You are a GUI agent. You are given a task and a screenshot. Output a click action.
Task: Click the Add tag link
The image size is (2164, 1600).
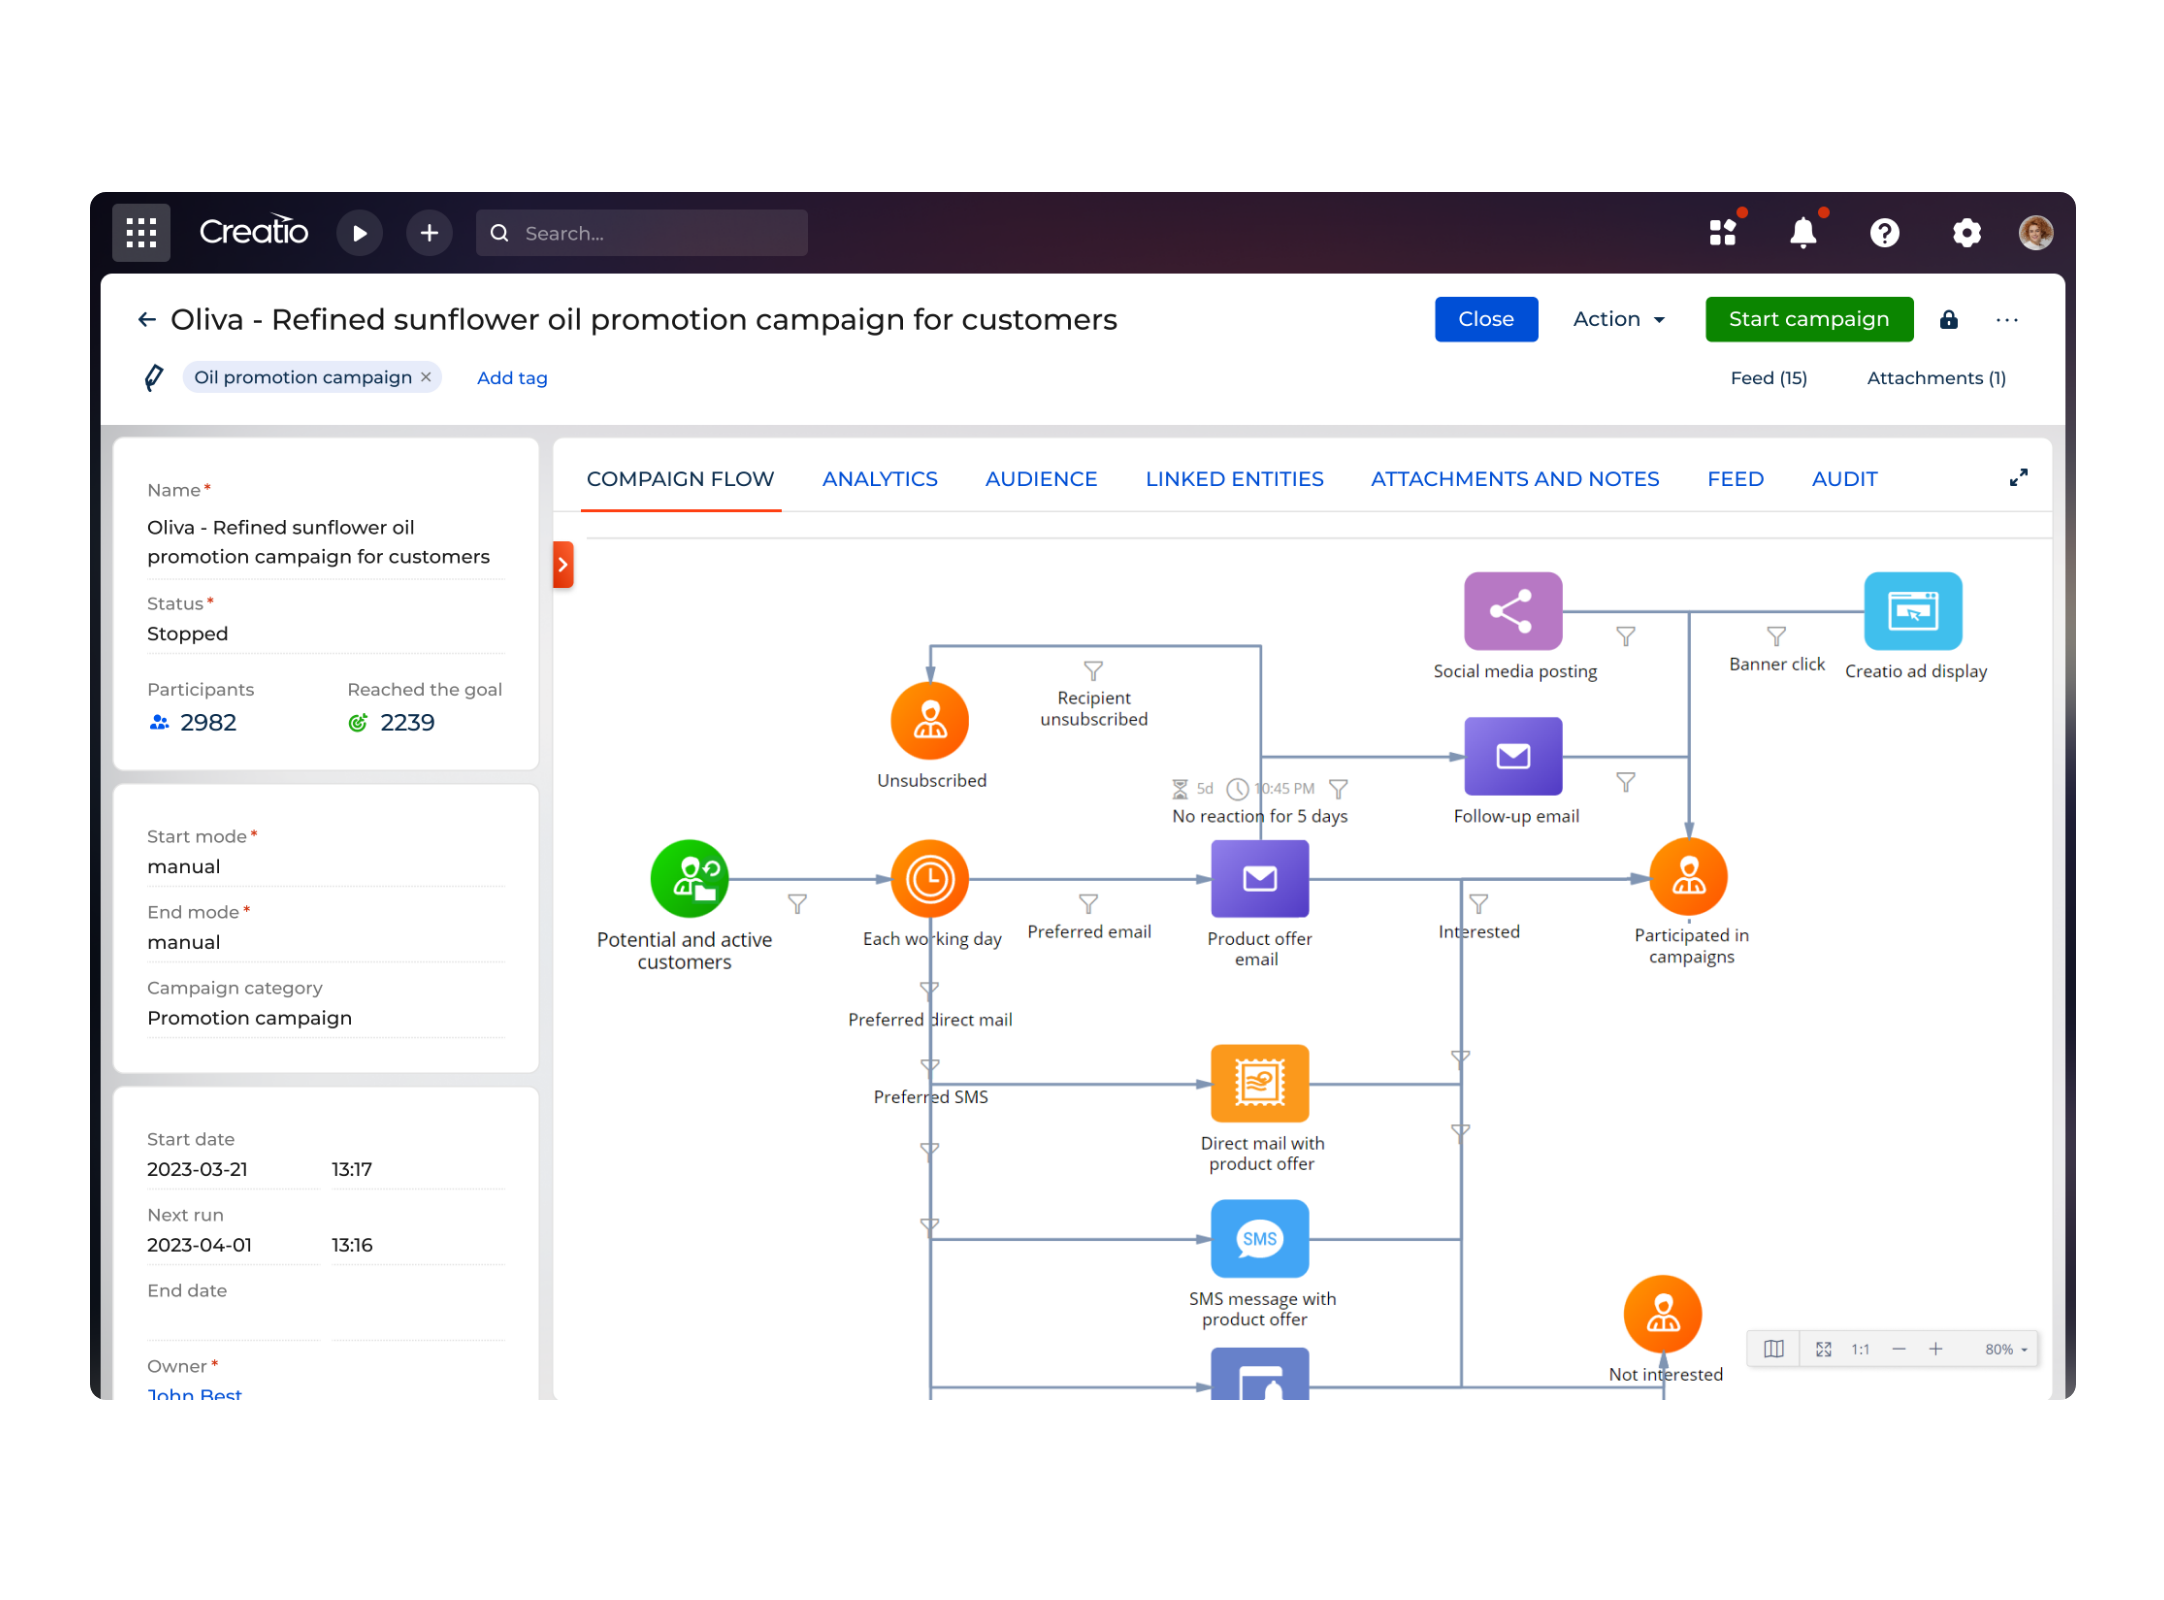click(x=511, y=377)
